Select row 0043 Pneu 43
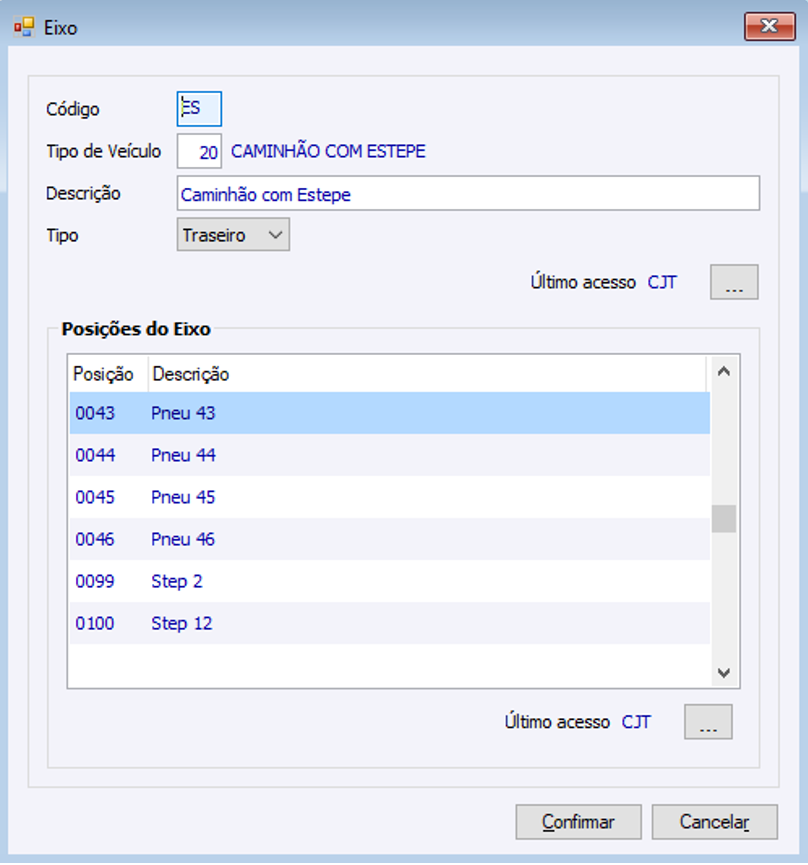 point(389,413)
